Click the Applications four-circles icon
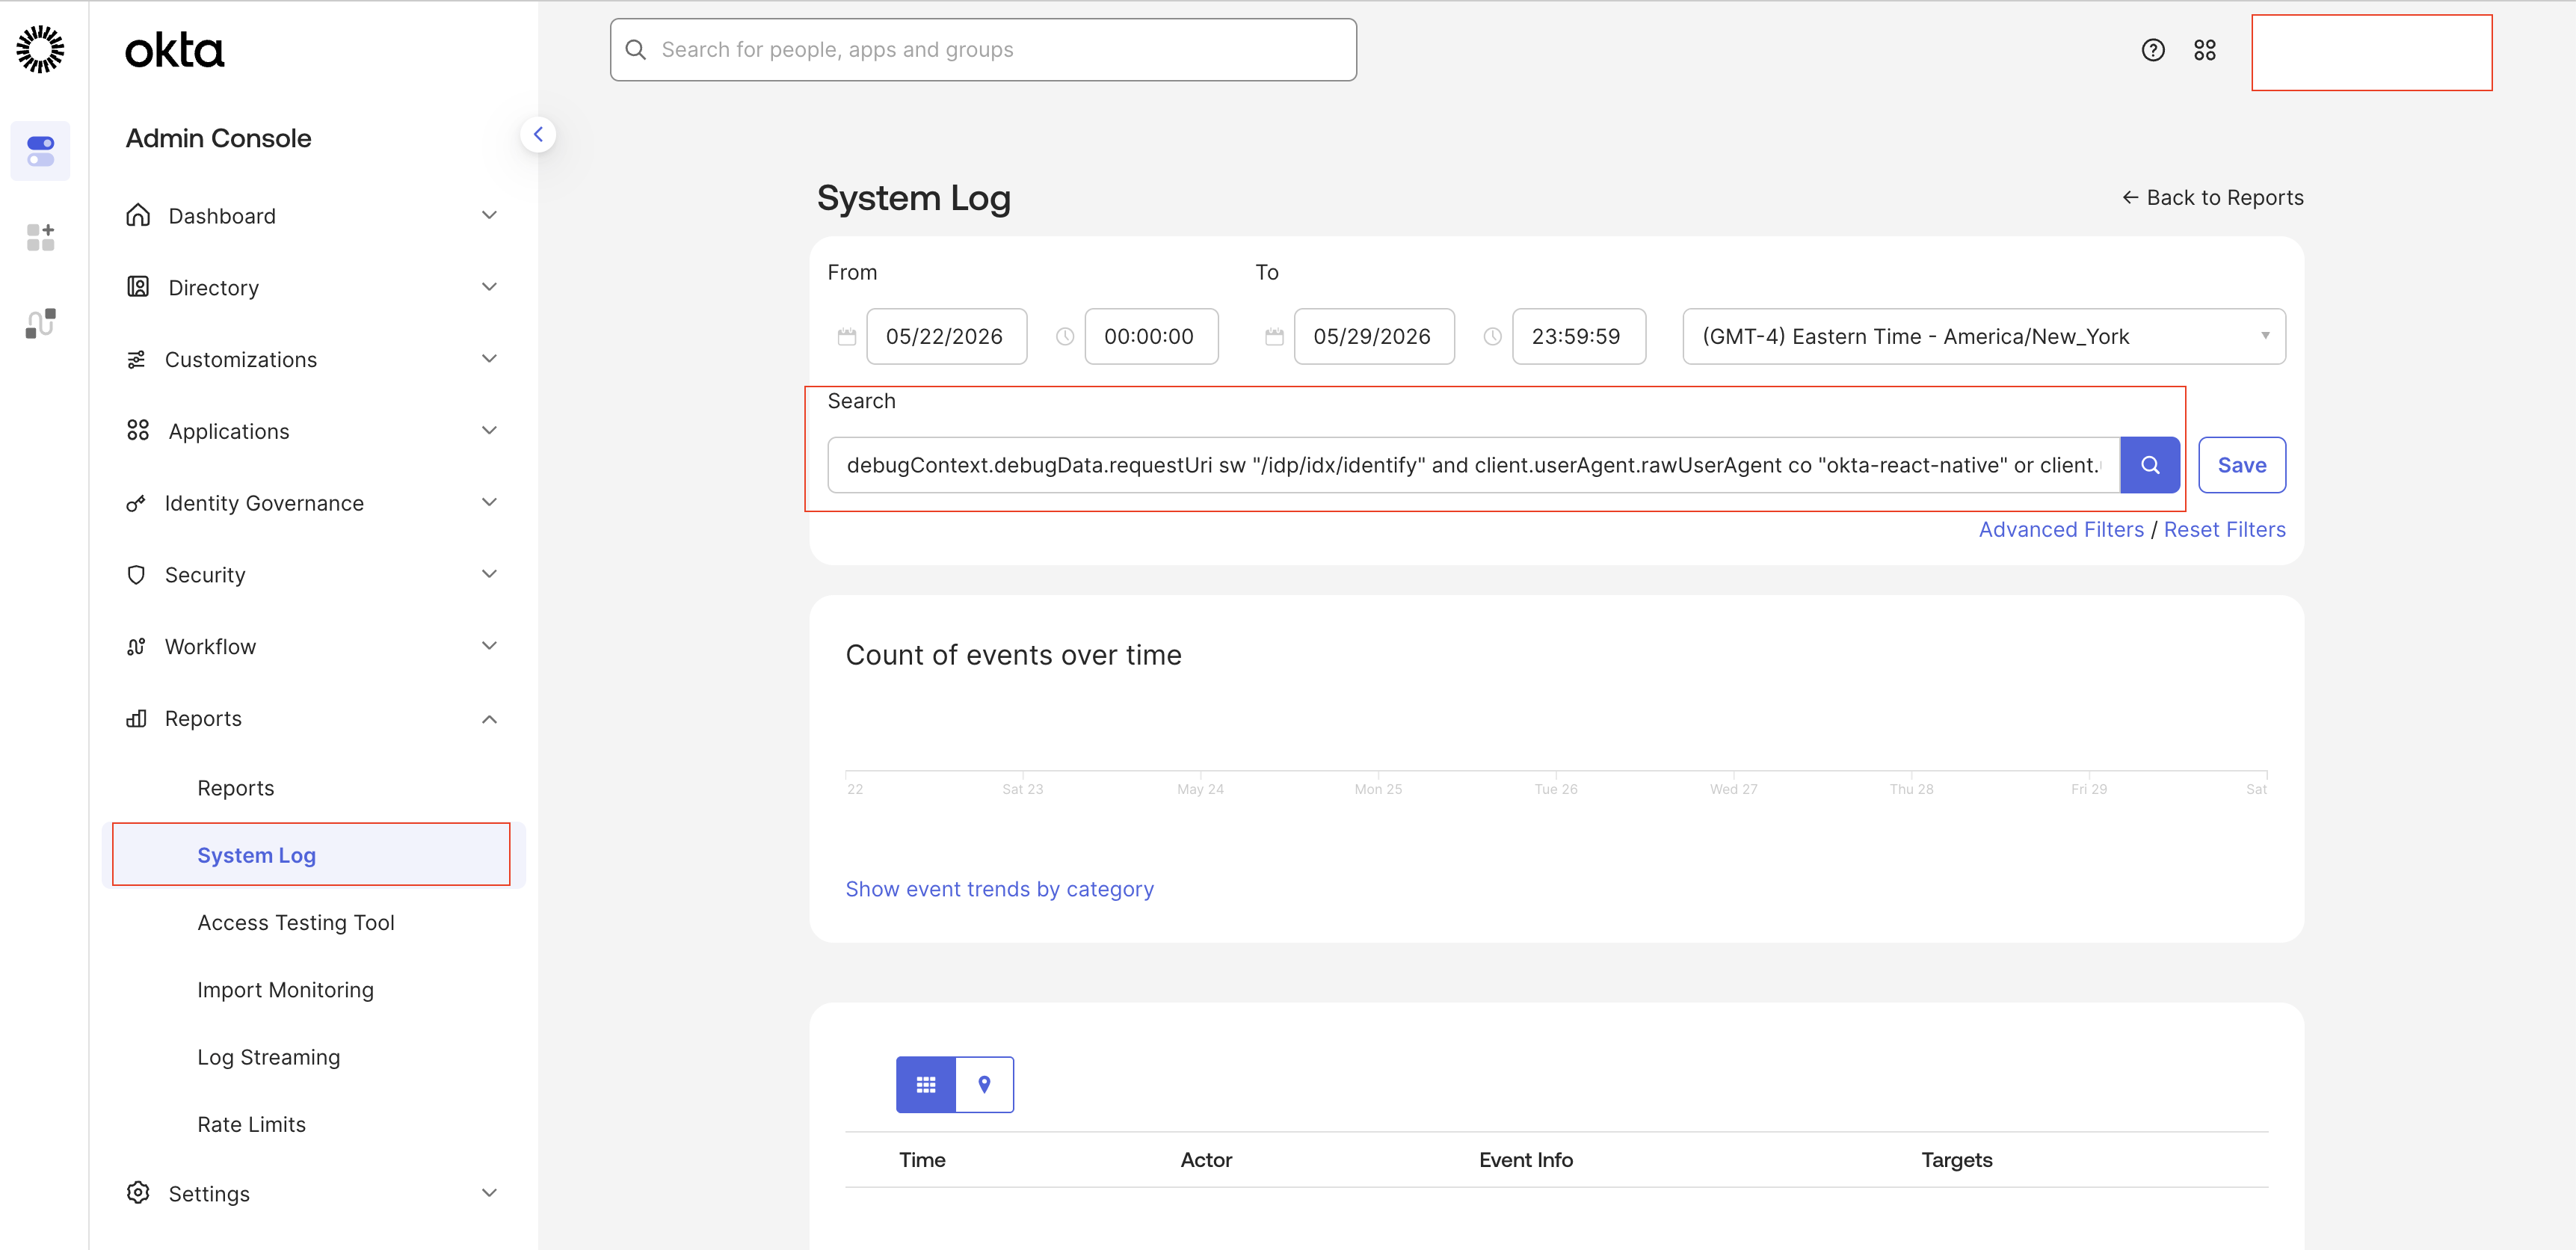This screenshot has width=2576, height=1250. tap(138, 431)
